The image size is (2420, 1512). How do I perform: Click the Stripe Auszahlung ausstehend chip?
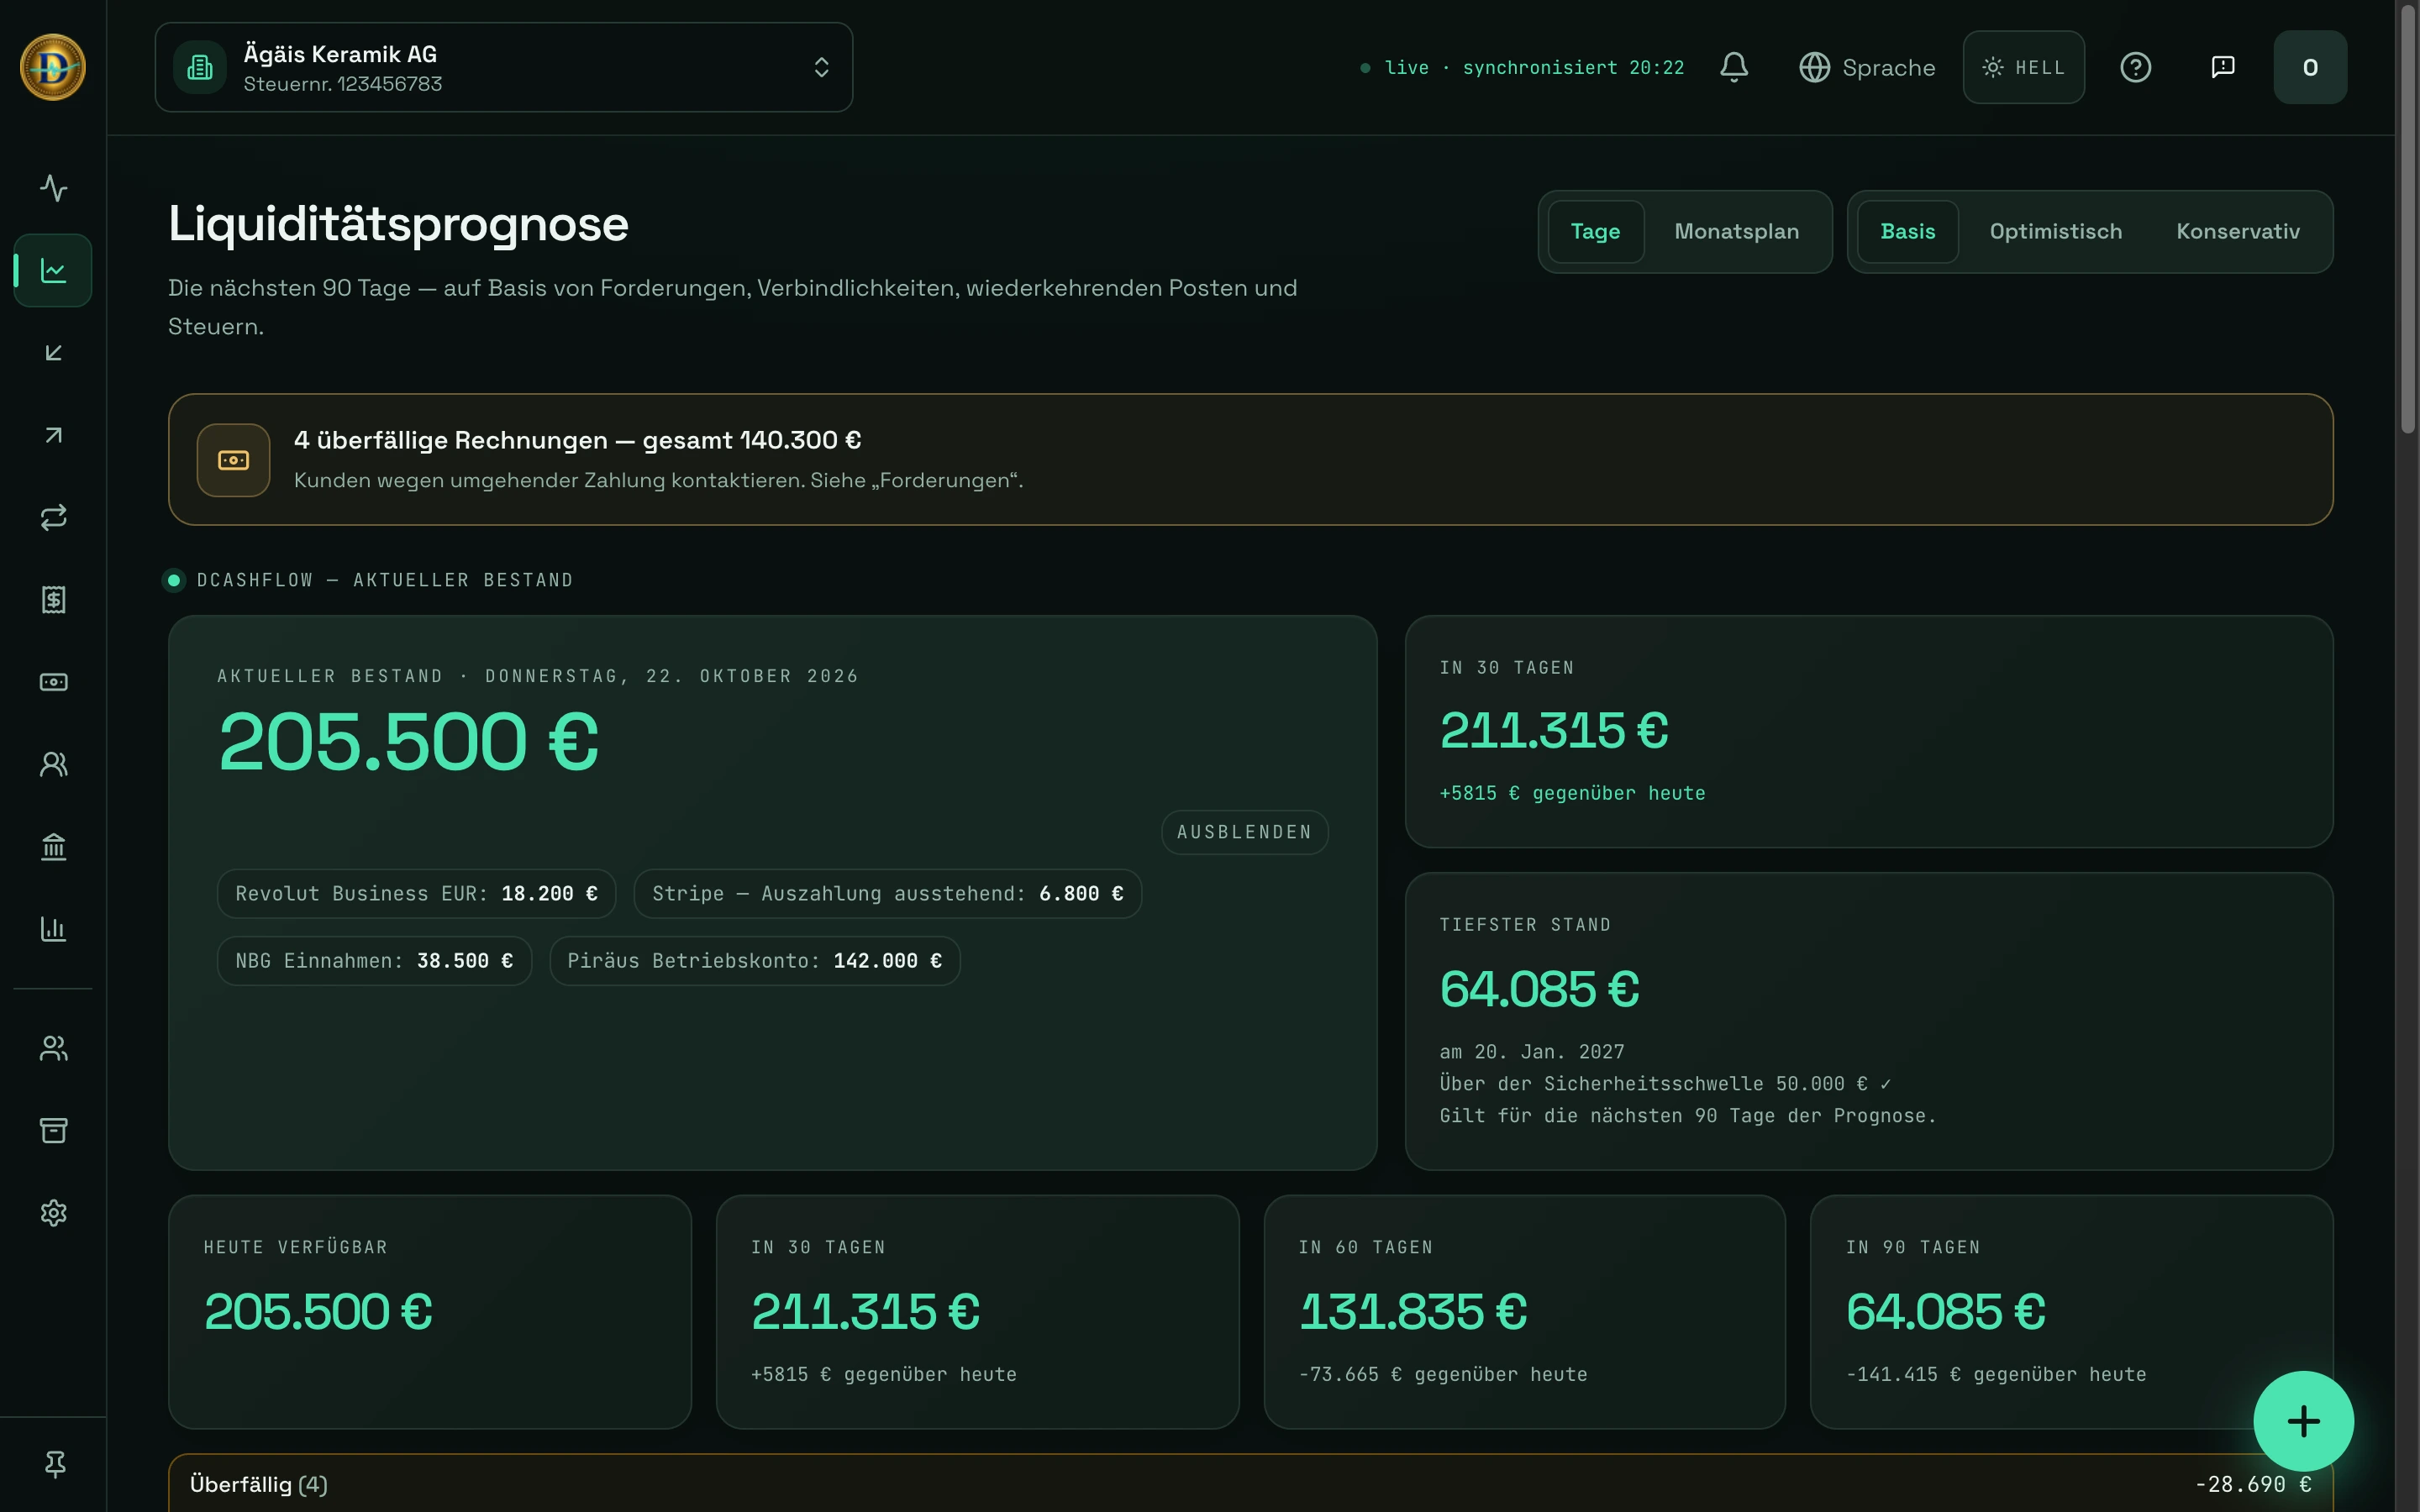coord(887,893)
